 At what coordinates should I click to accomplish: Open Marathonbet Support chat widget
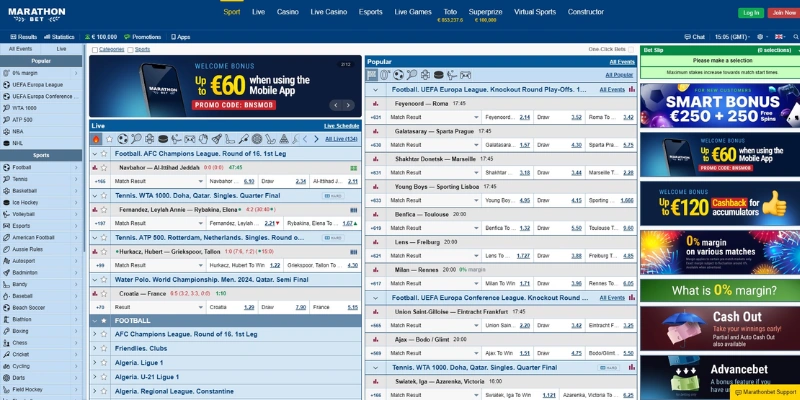pos(765,392)
